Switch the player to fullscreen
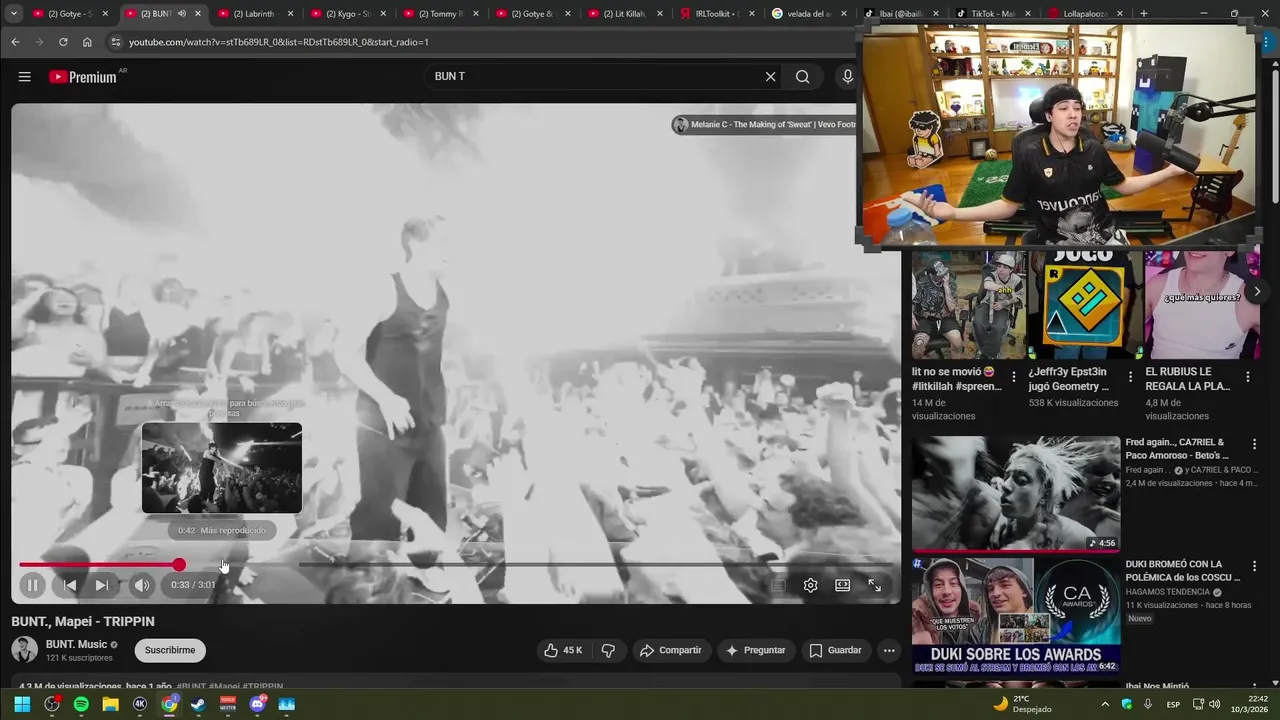Screen dimensions: 1280x720 pyautogui.click(x=874, y=585)
